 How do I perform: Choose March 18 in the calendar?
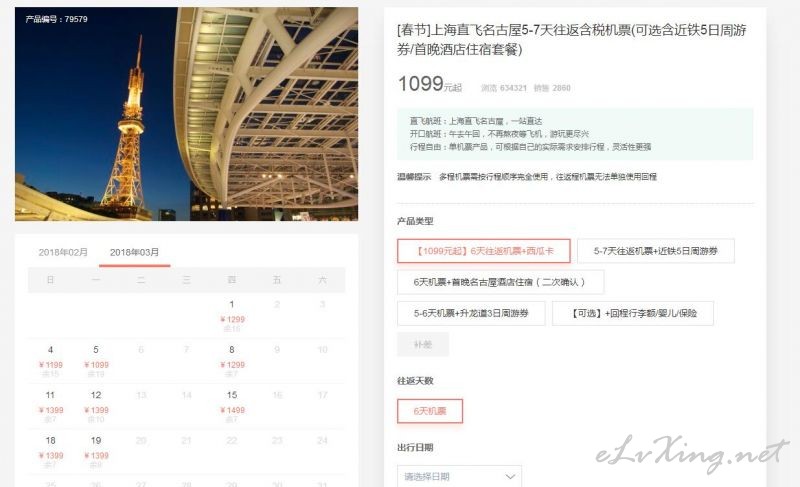51,452
